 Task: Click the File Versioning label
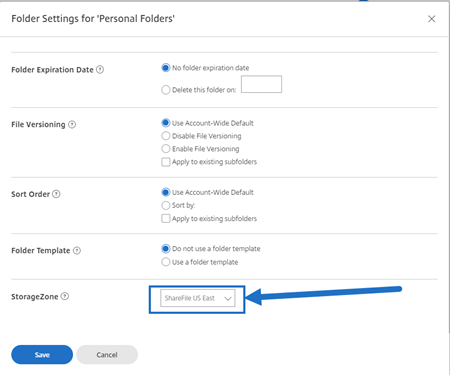coord(38,124)
